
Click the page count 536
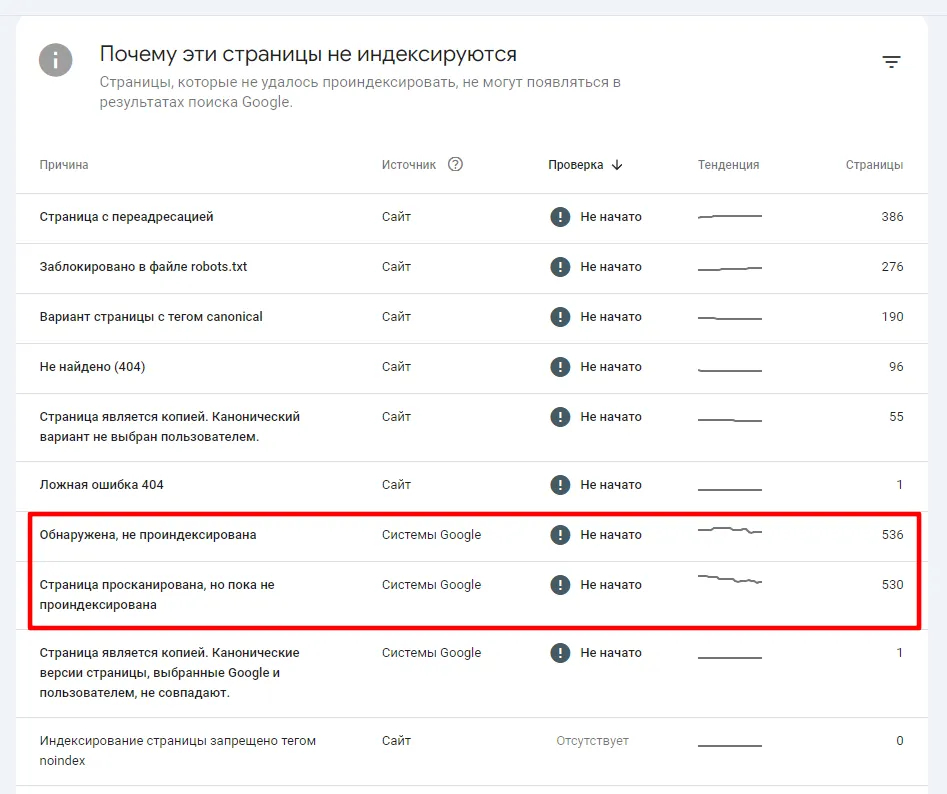(892, 535)
